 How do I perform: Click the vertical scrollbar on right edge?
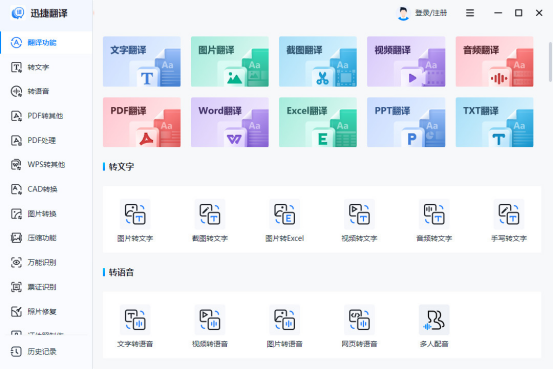[550, 62]
